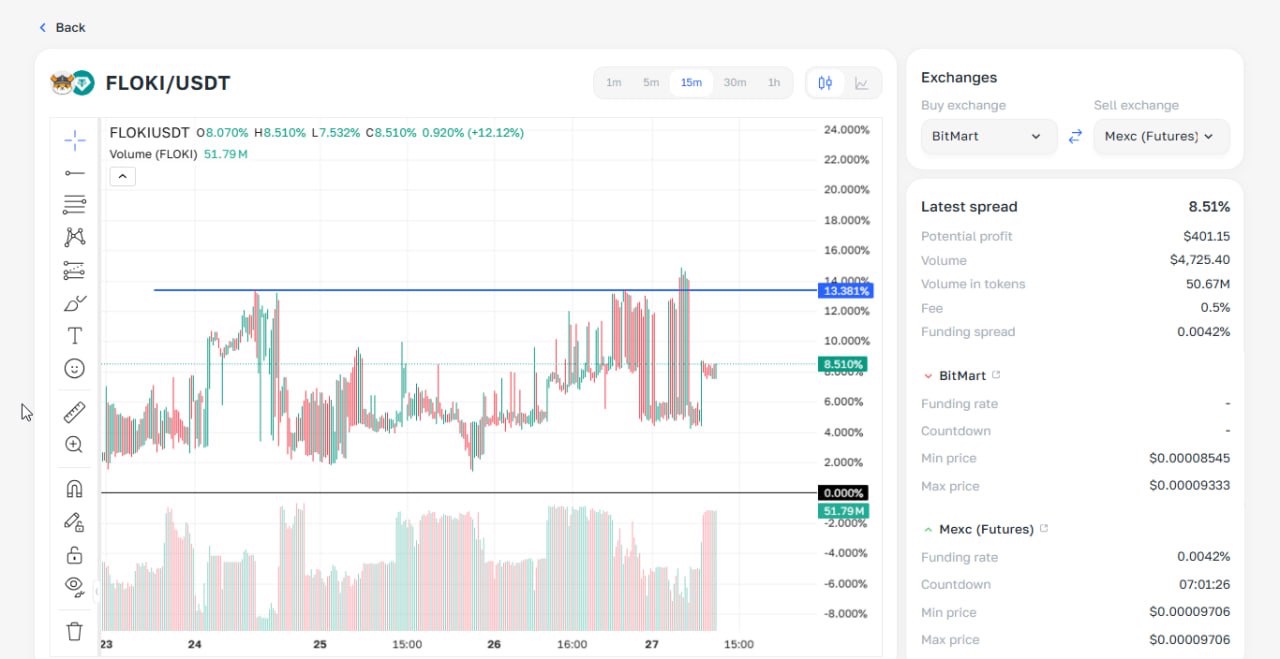
Task: Open the Fibonacci retracement tool
Action: point(75,205)
